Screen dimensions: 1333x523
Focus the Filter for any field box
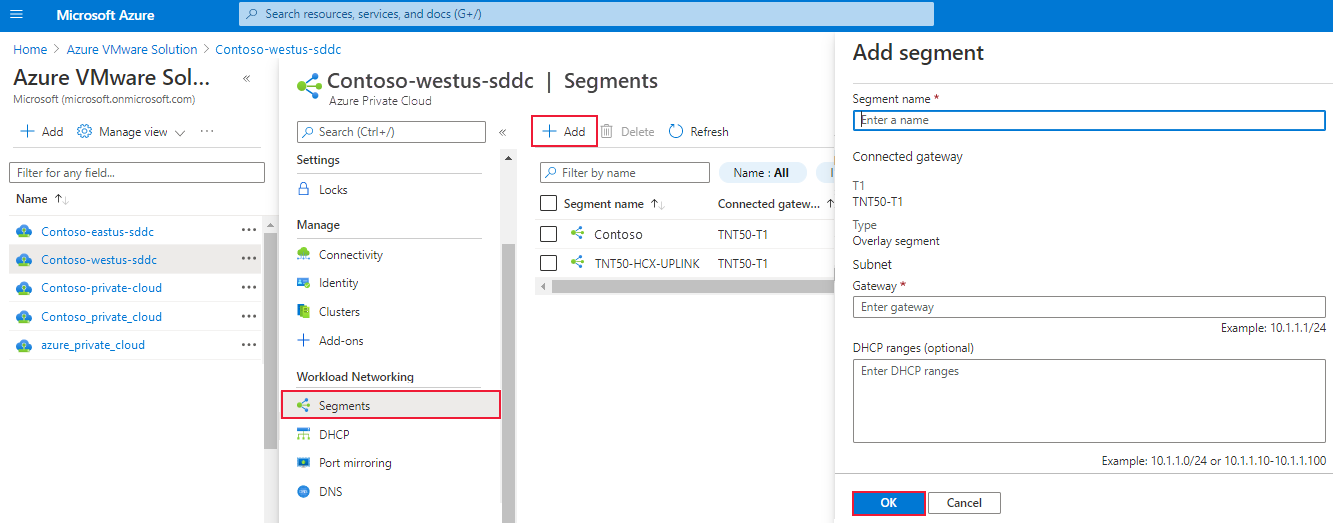pyautogui.click(x=137, y=173)
